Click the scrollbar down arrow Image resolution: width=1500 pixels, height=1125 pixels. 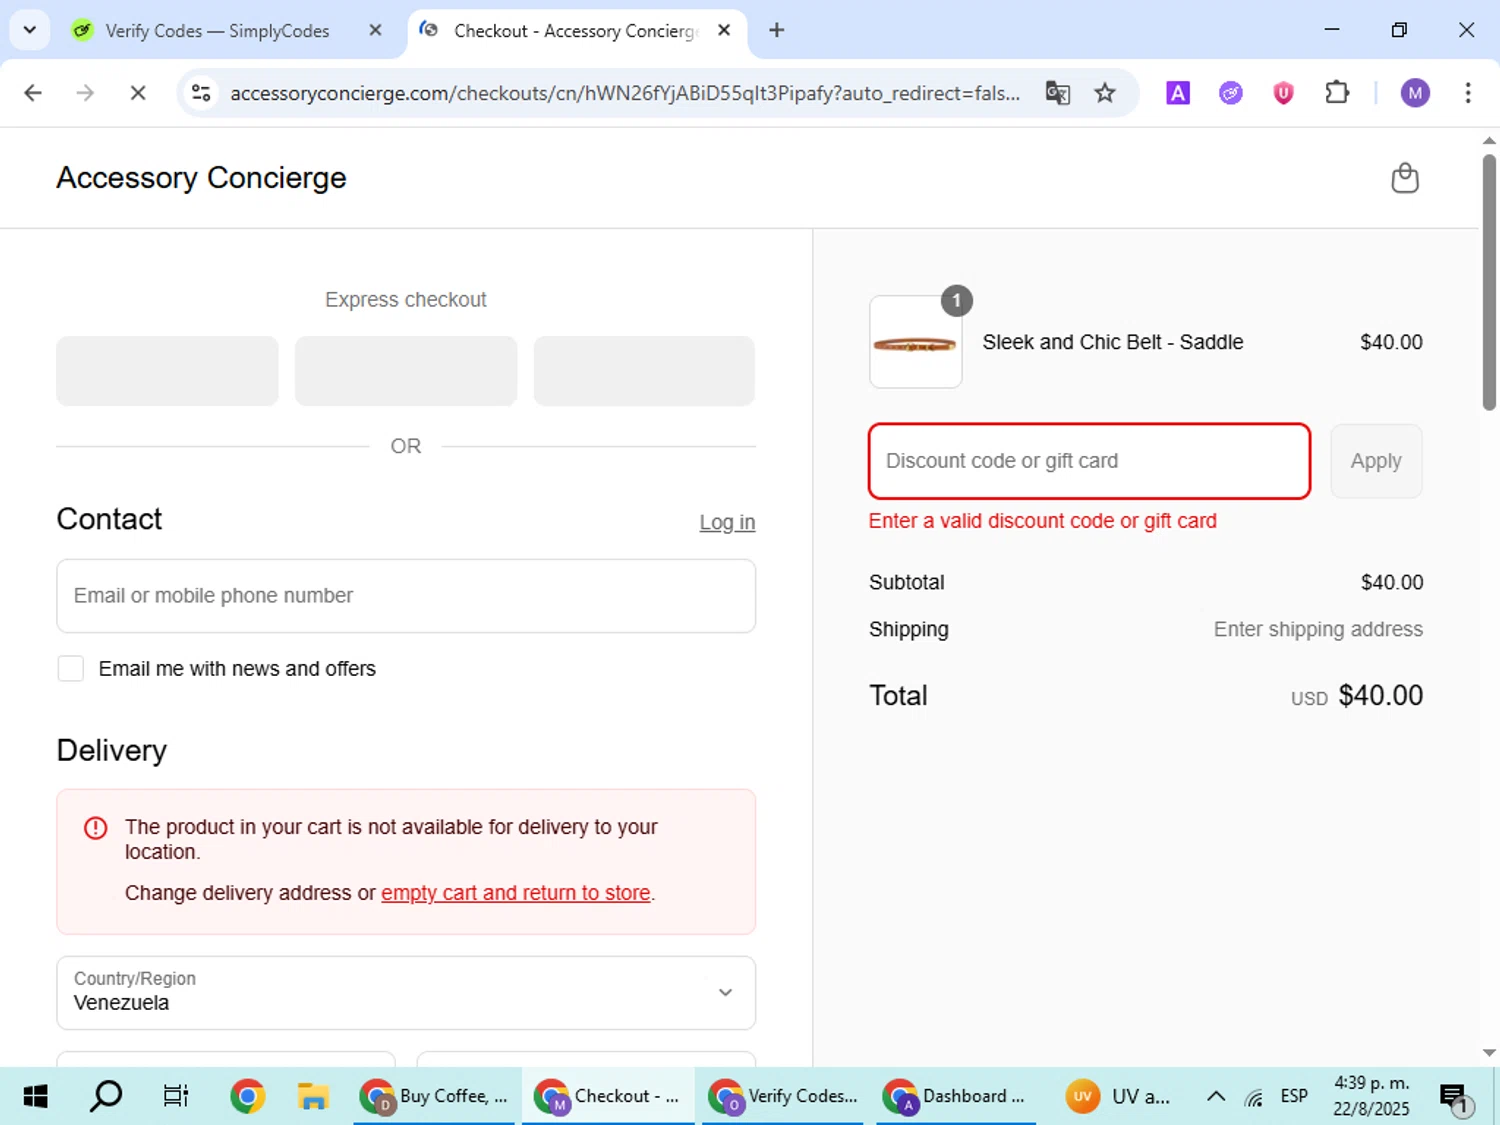[1489, 1052]
